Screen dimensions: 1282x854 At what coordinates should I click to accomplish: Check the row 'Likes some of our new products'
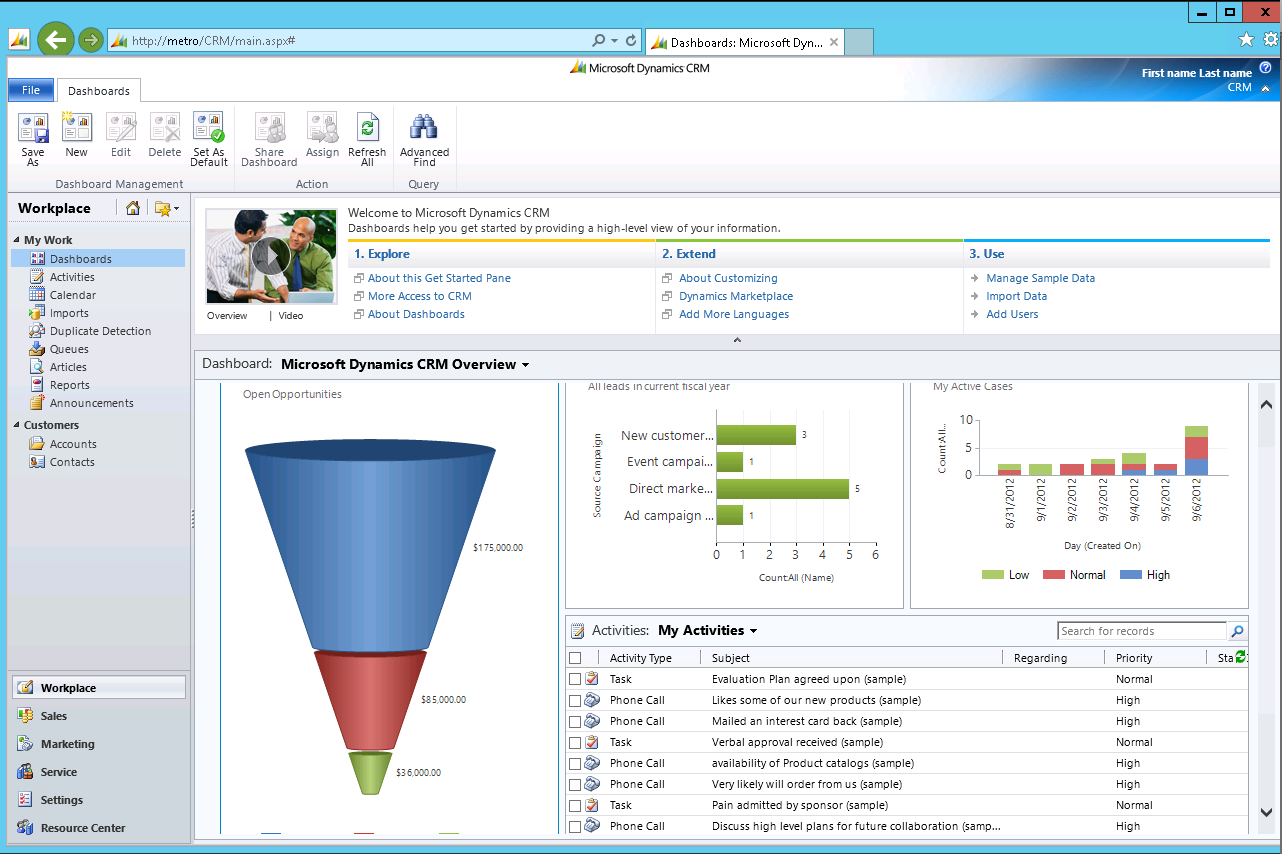pyautogui.click(x=575, y=700)
